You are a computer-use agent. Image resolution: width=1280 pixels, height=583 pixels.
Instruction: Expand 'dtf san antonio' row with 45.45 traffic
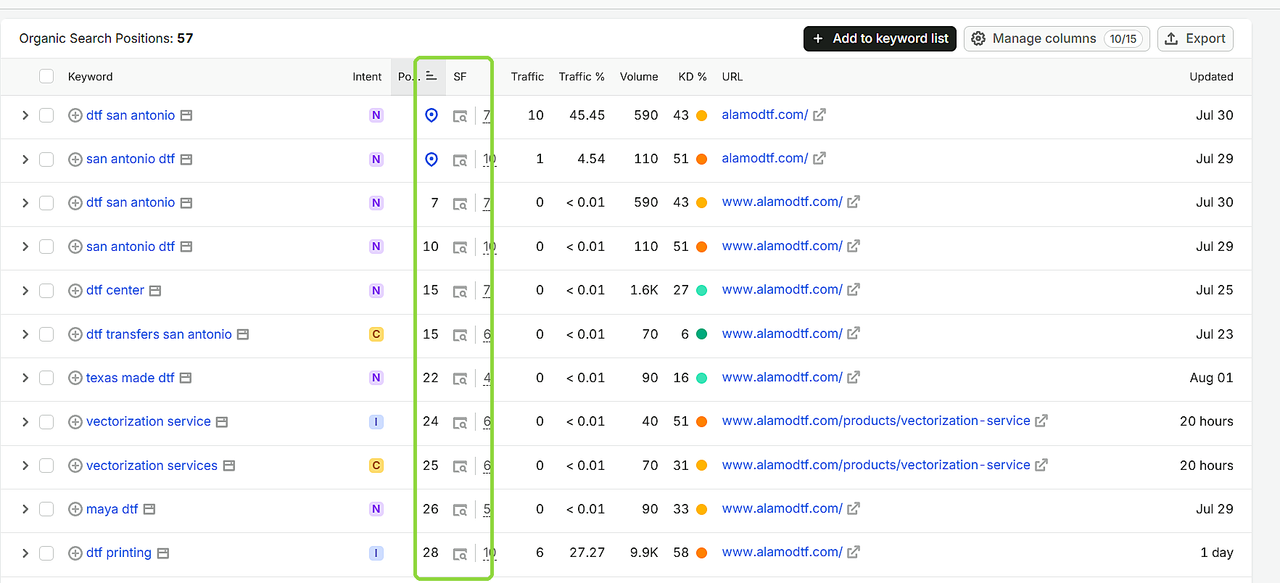tap(25, 116)
